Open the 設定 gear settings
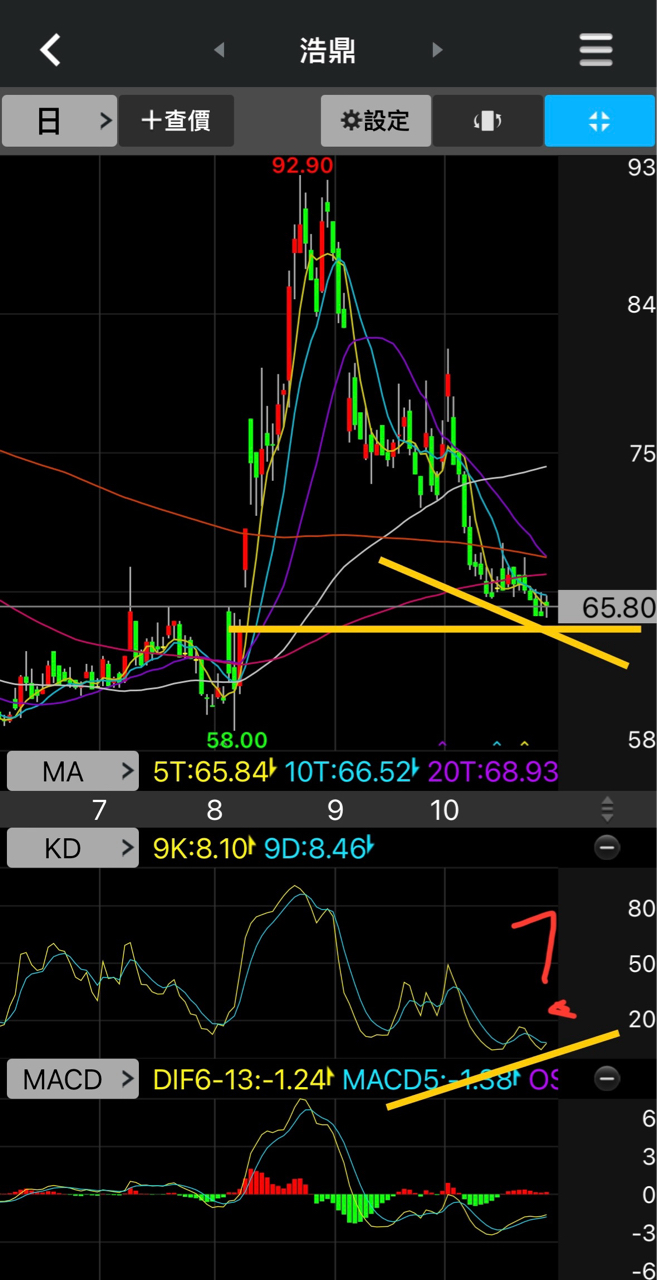Viewport: 657px width, 1280px height. point(376,121)
